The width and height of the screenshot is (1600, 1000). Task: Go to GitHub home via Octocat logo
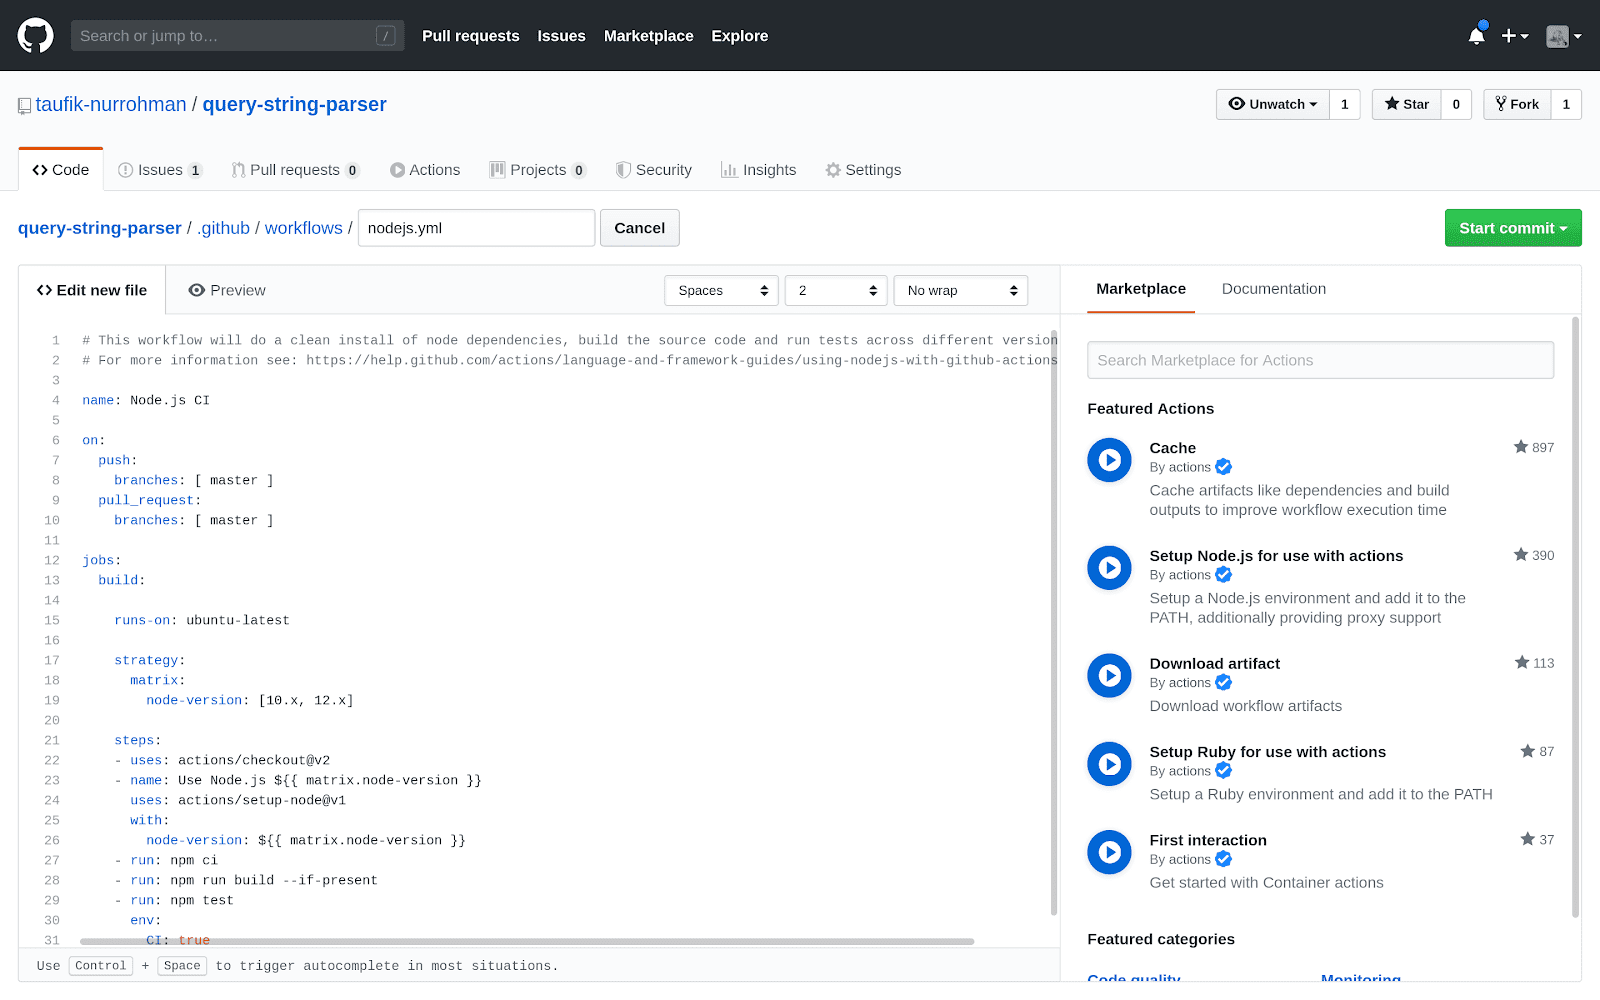pyautogui.click(x=35, y=36)
